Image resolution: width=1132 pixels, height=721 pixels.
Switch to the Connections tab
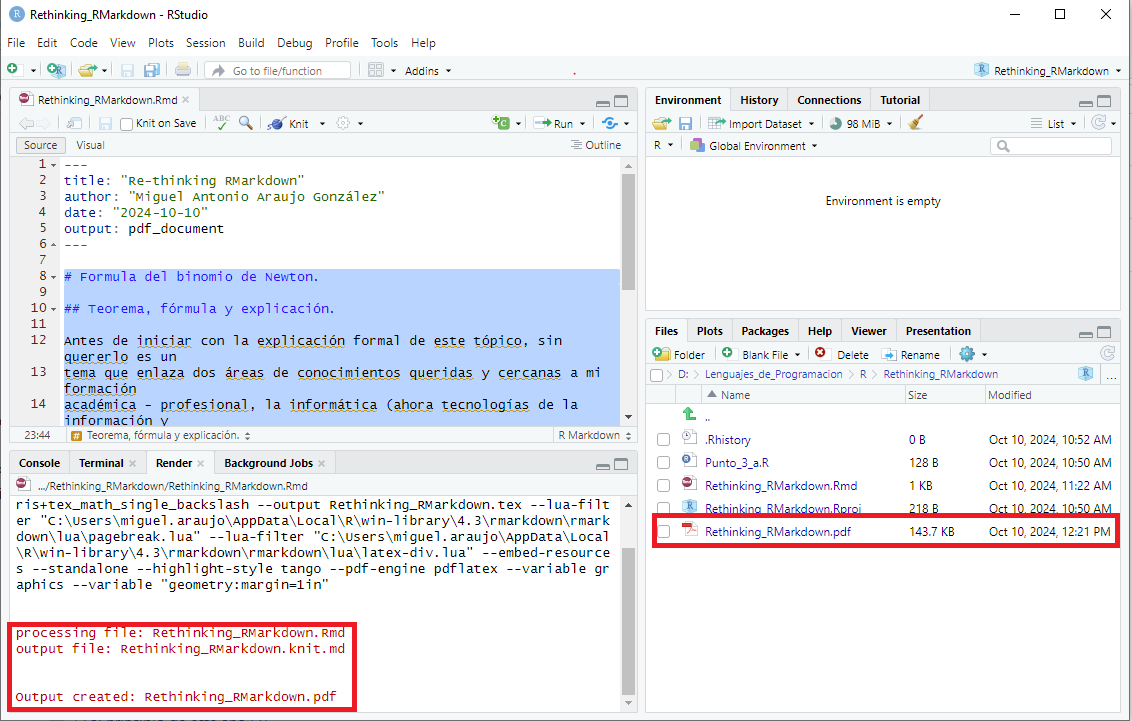(x=829, y=100)
